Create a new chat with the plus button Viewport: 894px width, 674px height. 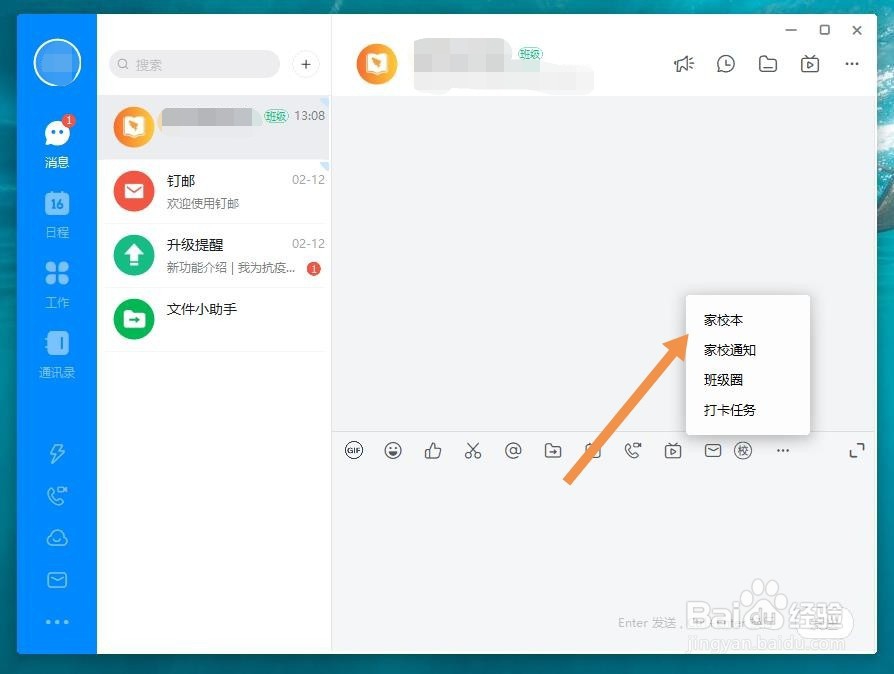pyautogui.click(x=305, y=64)
